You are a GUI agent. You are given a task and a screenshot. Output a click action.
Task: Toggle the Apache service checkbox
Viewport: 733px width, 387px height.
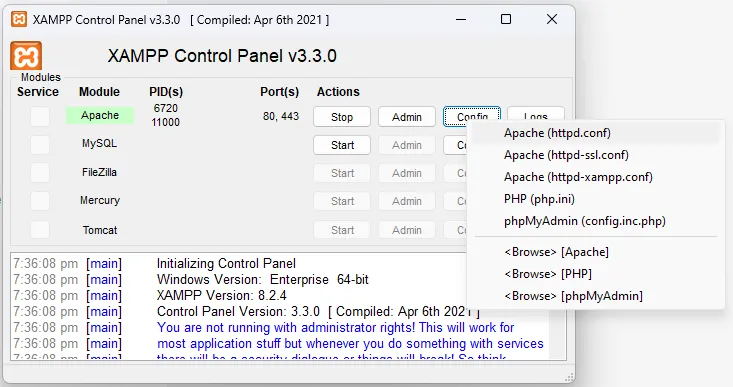40,116
